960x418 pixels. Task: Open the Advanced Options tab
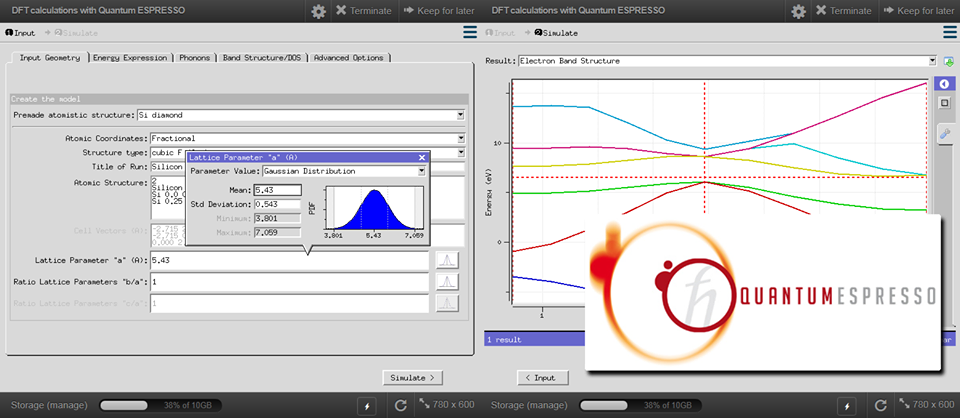pos(348,58)
